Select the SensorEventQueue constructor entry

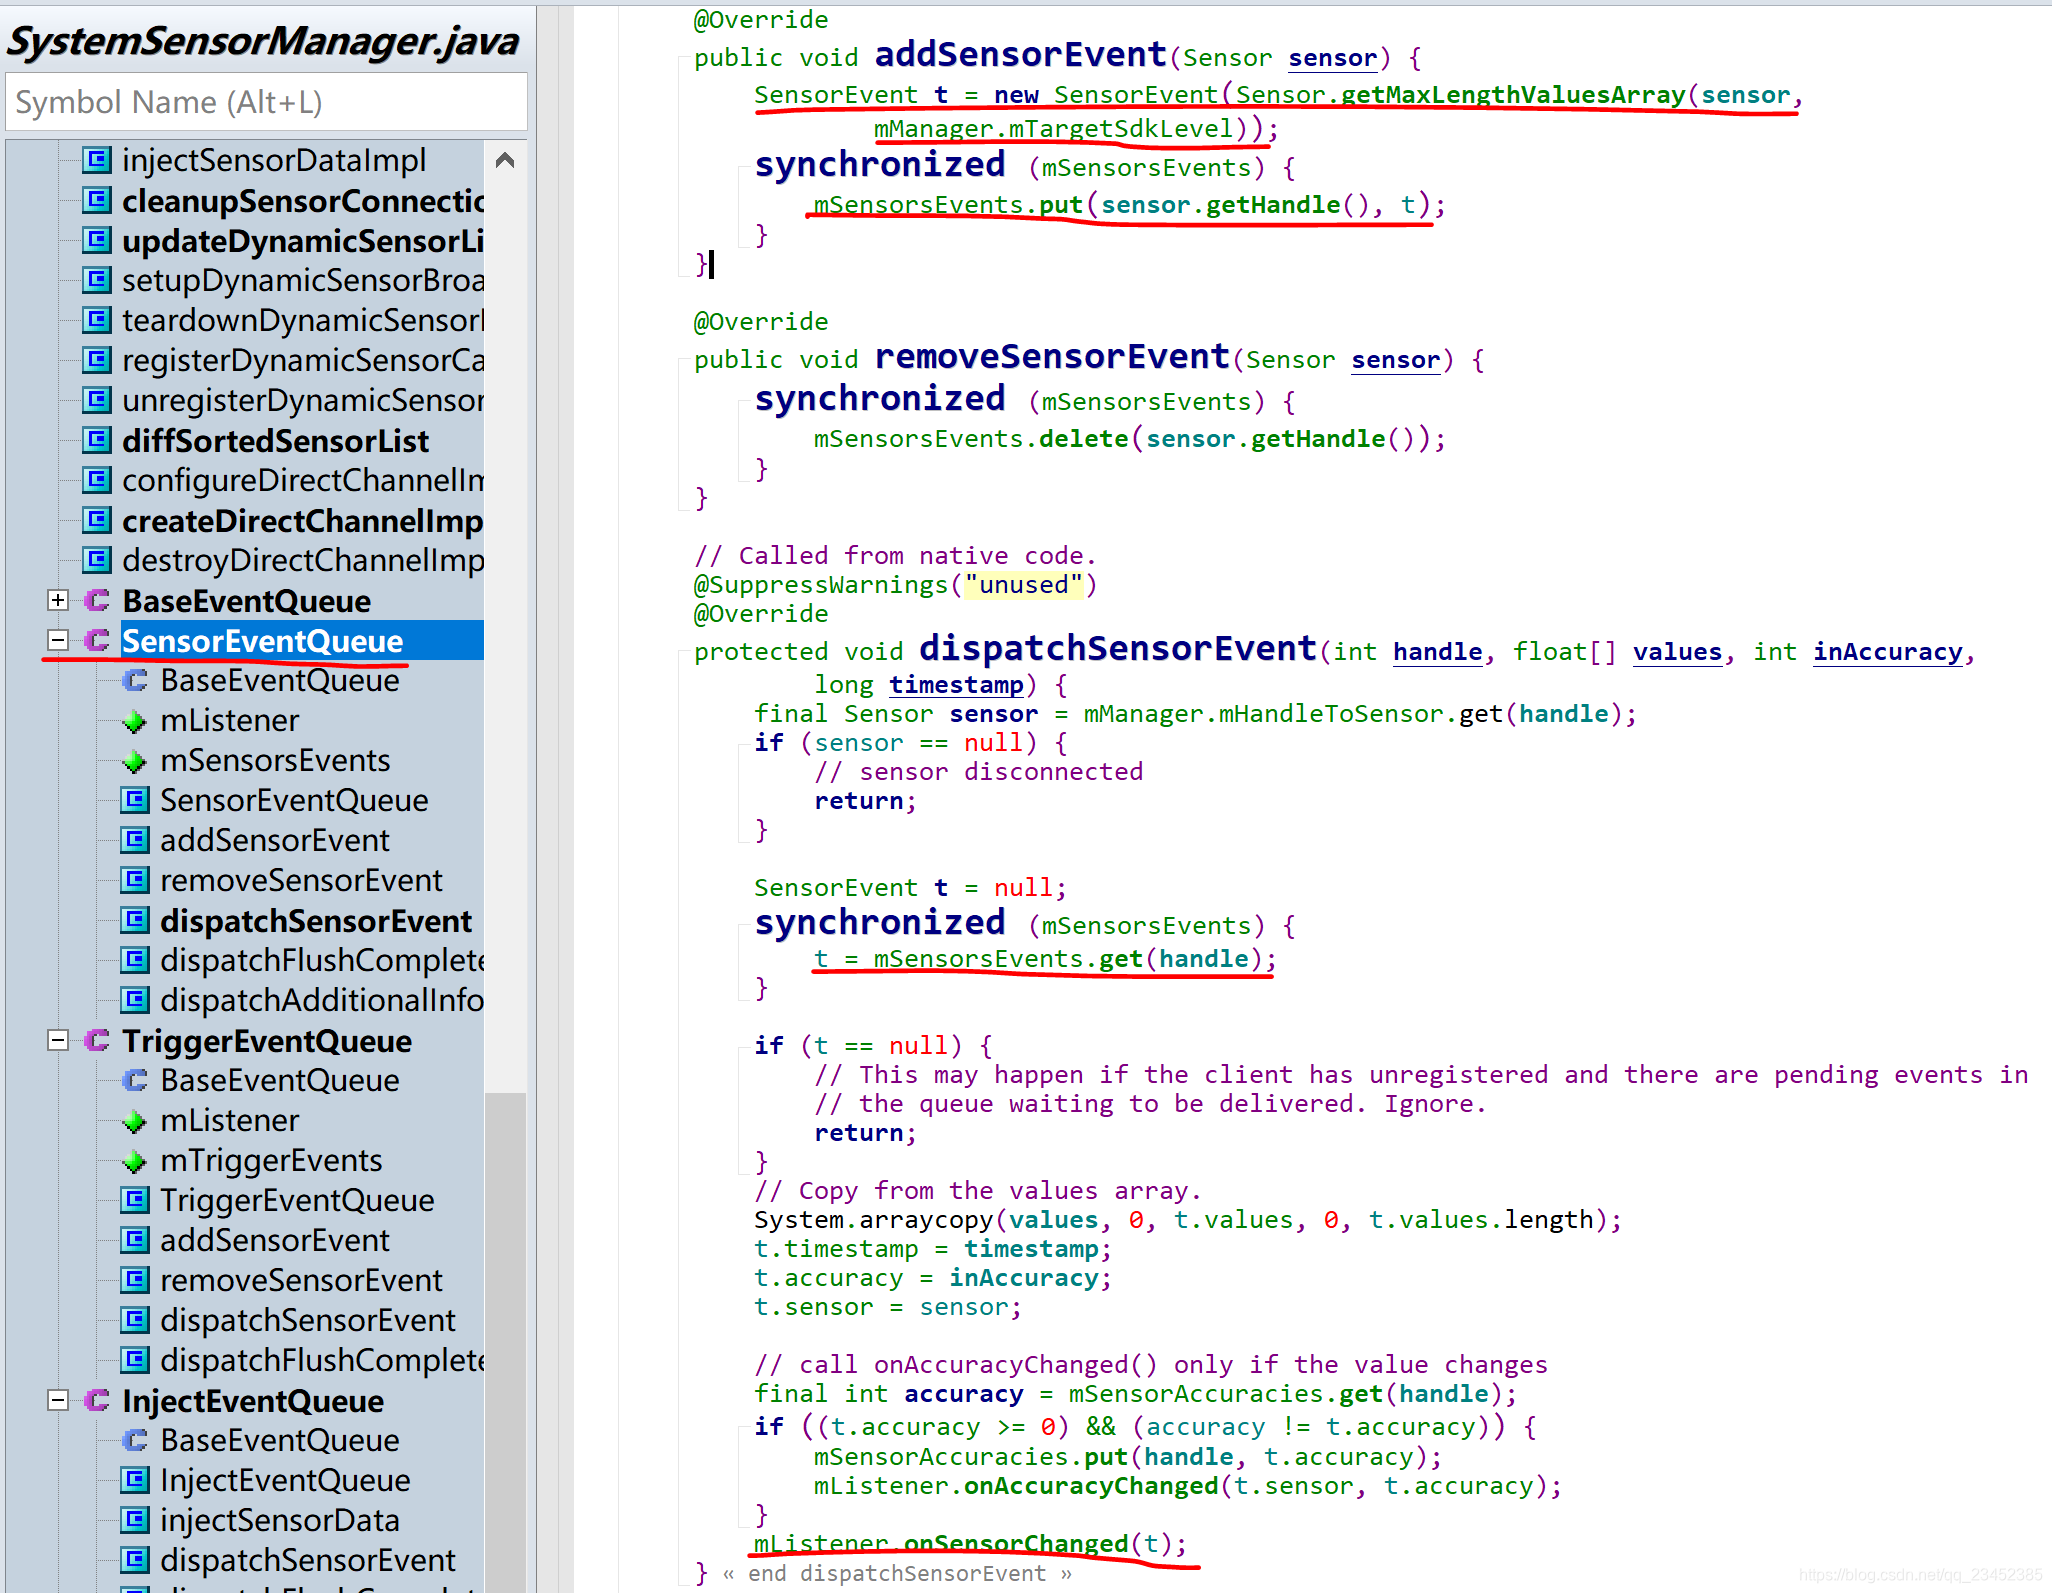[x=294, y=800]
